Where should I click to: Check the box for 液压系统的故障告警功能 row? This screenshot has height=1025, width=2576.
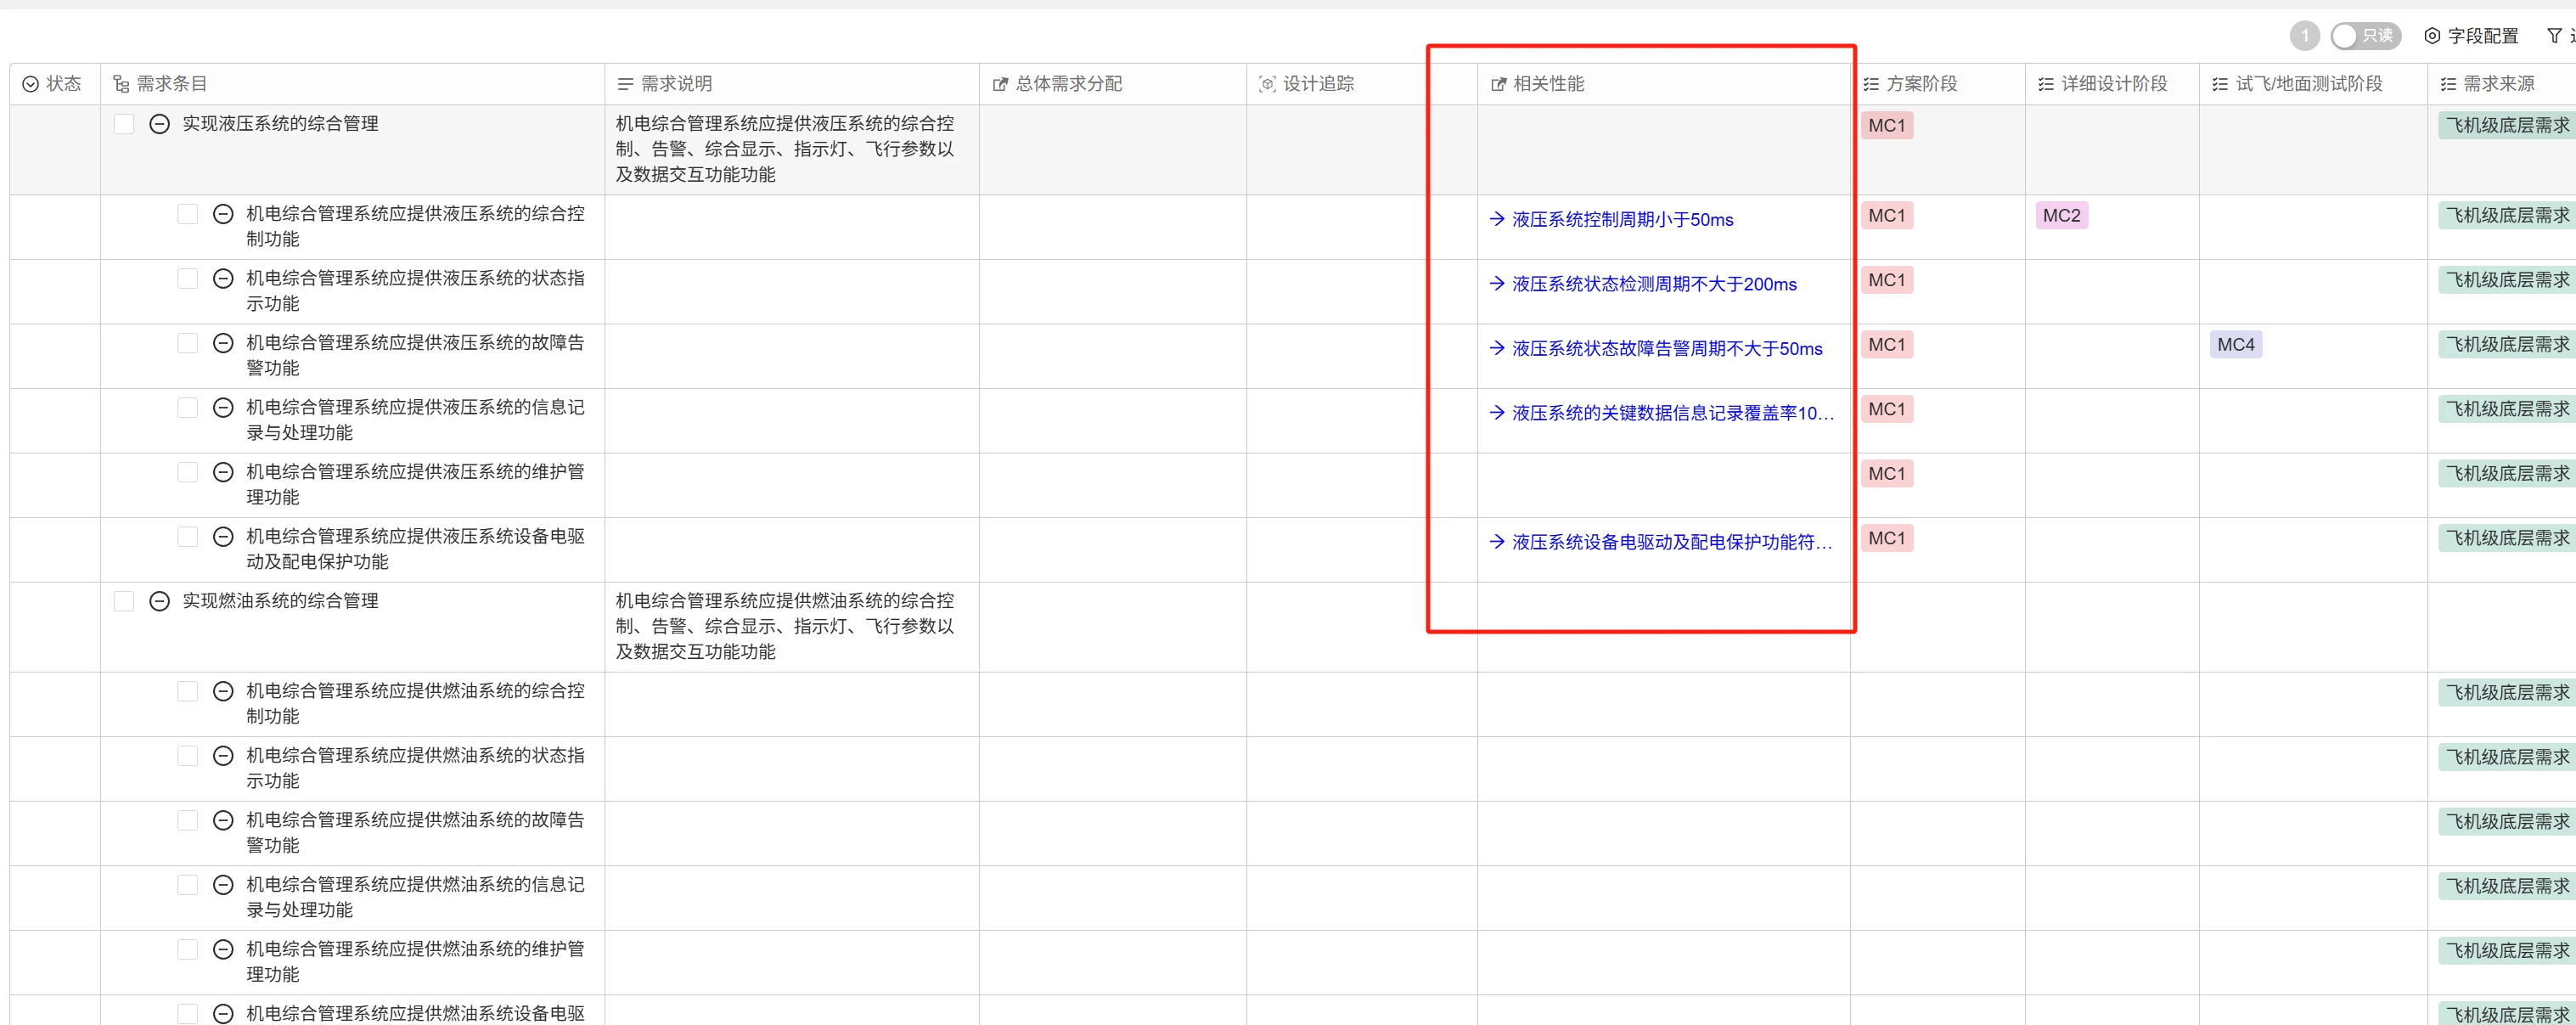[x=188, y=343]
